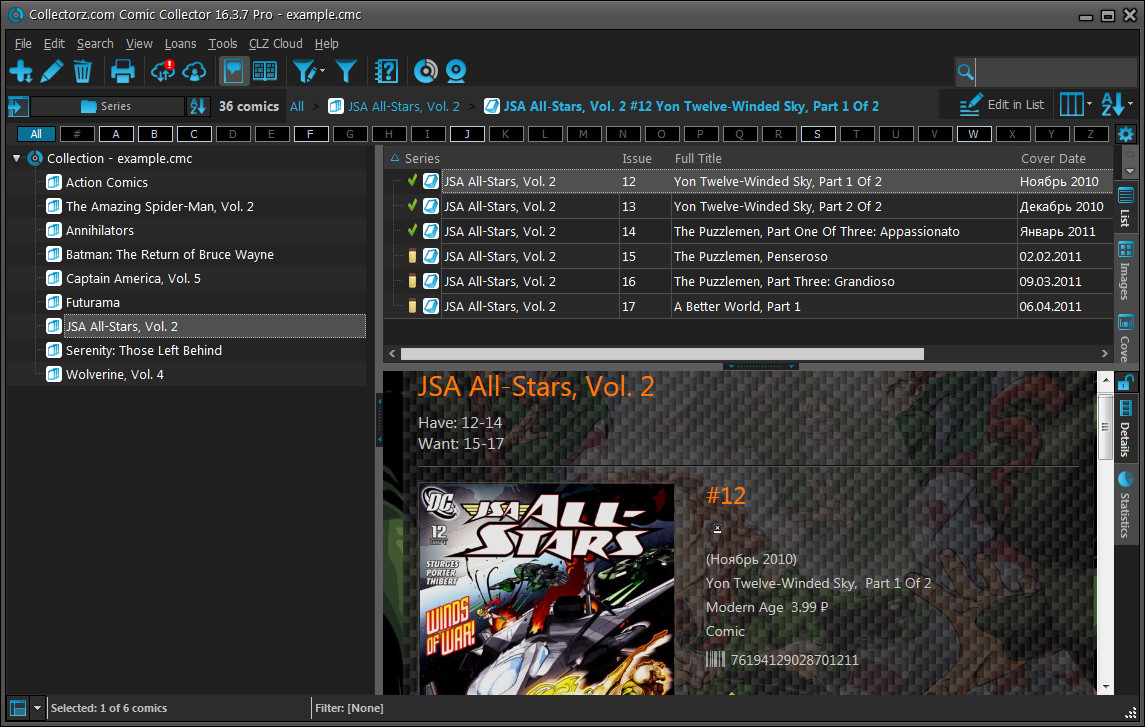Select the row titled A Better World, Part 1
This screenshot has width=1145, height=727.
pos(748,307)
